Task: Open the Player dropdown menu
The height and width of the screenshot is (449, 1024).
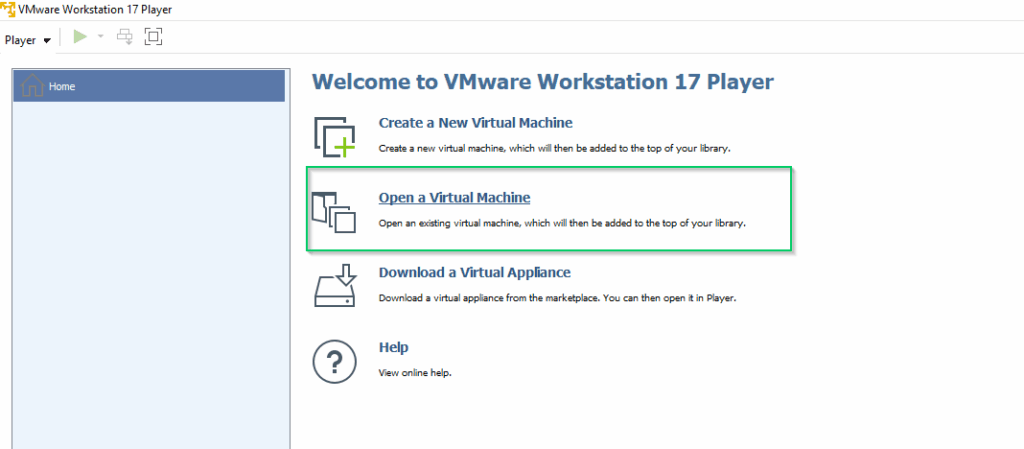Action: [x=27, y=40]
